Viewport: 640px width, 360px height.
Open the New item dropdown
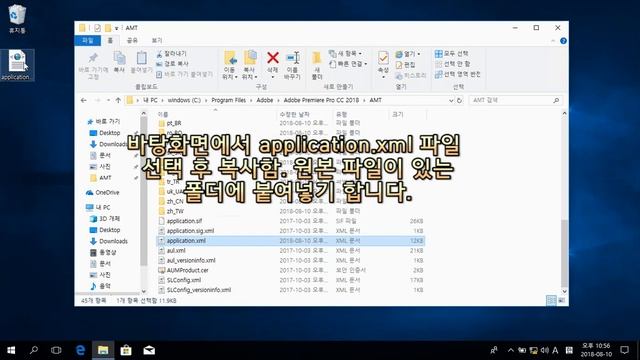coord(345,53)
